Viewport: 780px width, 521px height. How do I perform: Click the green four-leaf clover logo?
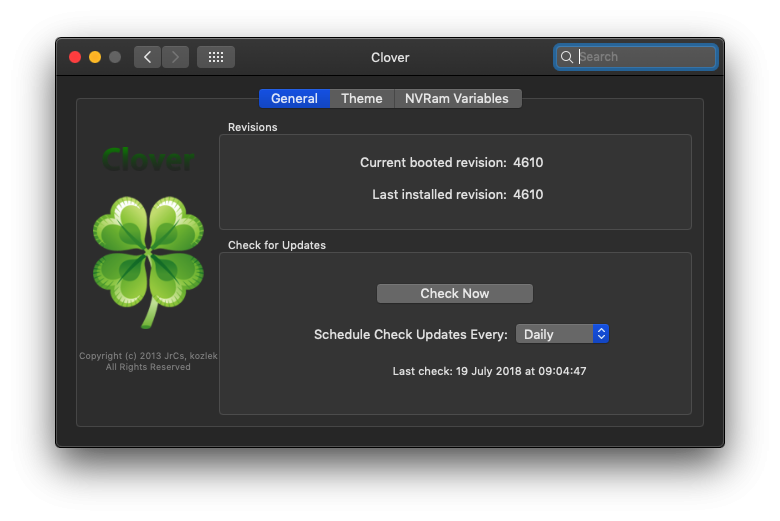tap(148, 262)
